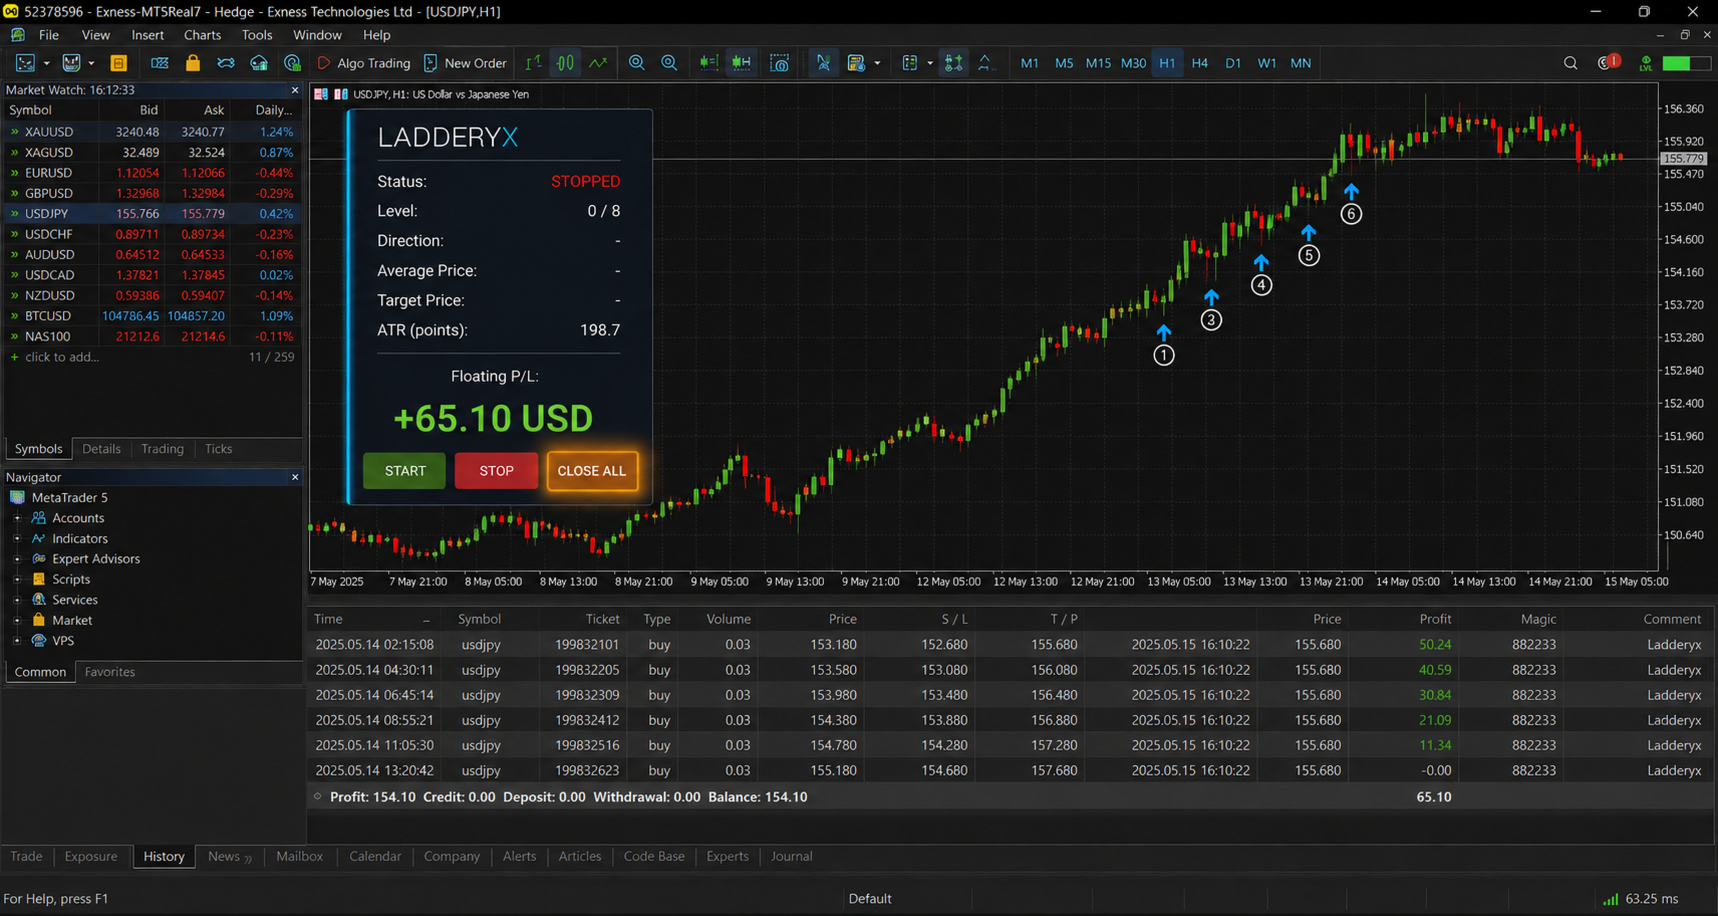This screenshot has height=916, width=1718.
Task: Switch chart to M30 timeframe
Action: tap(1133, 63)
